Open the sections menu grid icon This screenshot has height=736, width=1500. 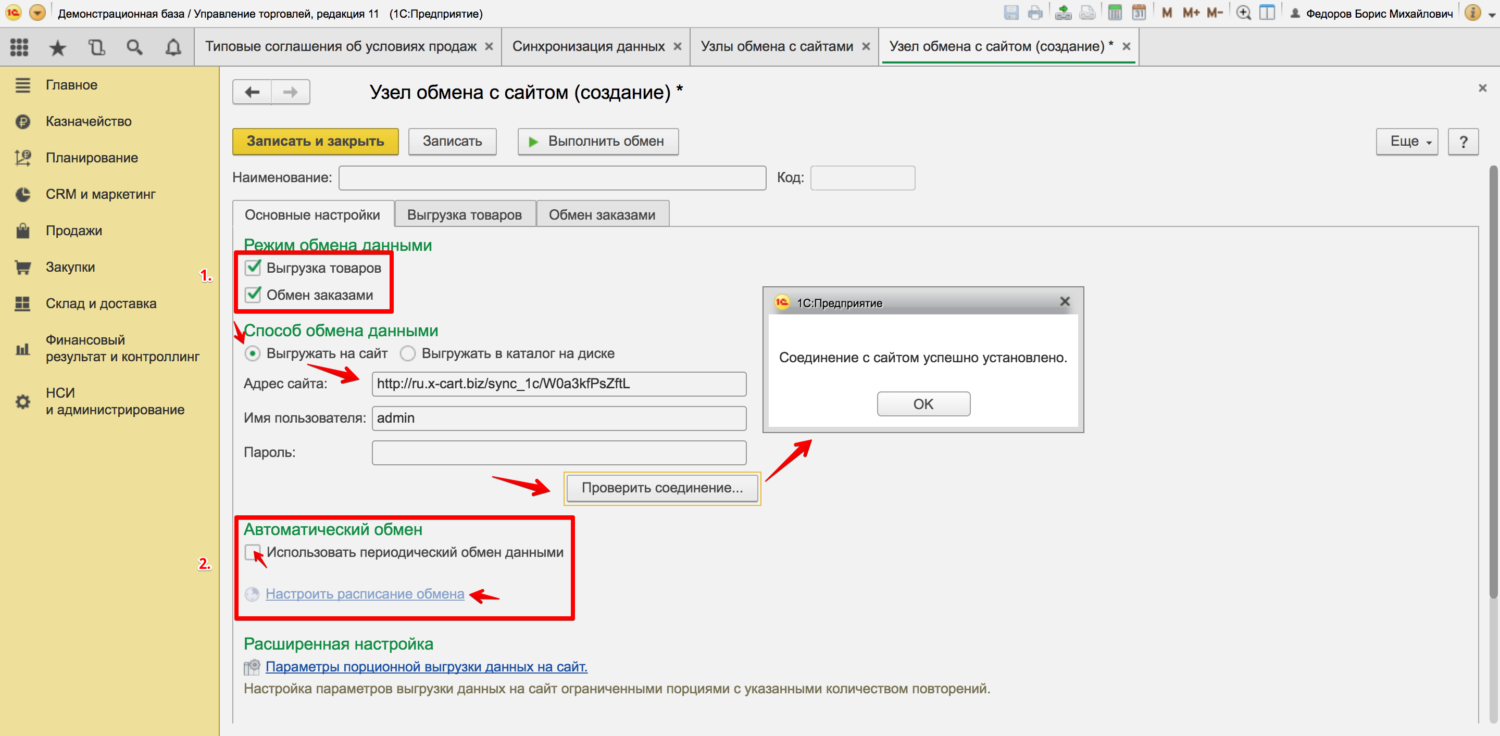19,47
